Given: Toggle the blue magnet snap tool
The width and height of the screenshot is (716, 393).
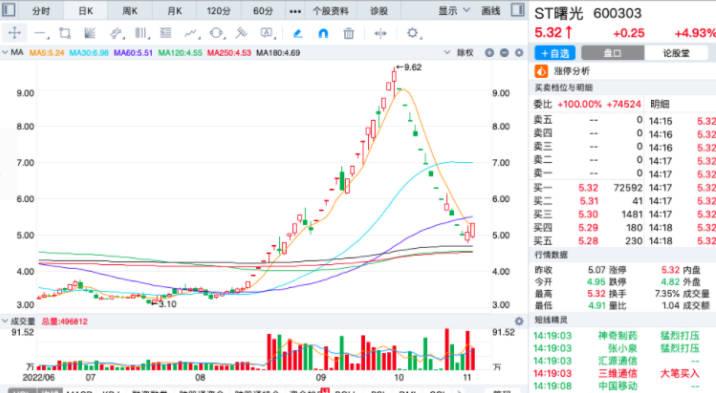Looking at the screenshot, I should 323,33.
